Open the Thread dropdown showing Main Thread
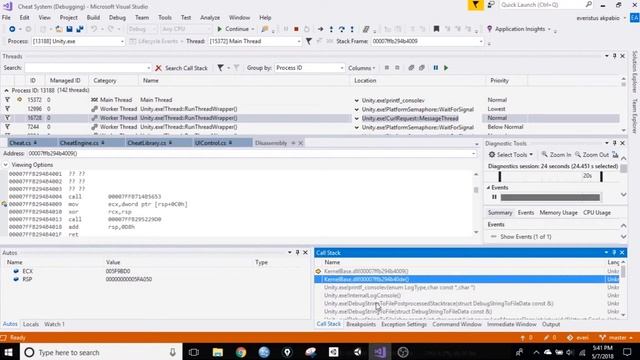 pos(255,41)
